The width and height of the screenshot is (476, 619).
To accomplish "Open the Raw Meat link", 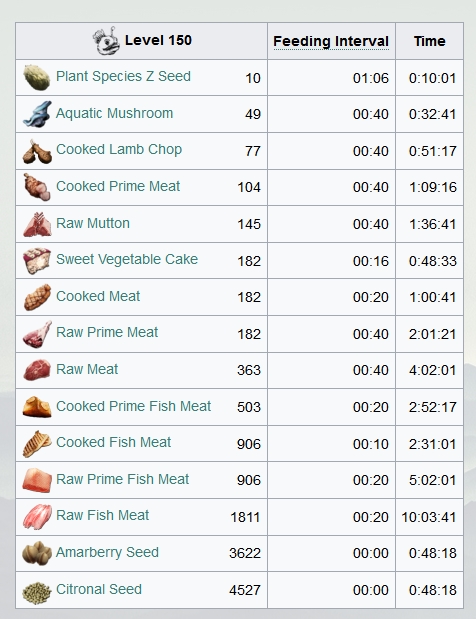I will pos(87,370).
